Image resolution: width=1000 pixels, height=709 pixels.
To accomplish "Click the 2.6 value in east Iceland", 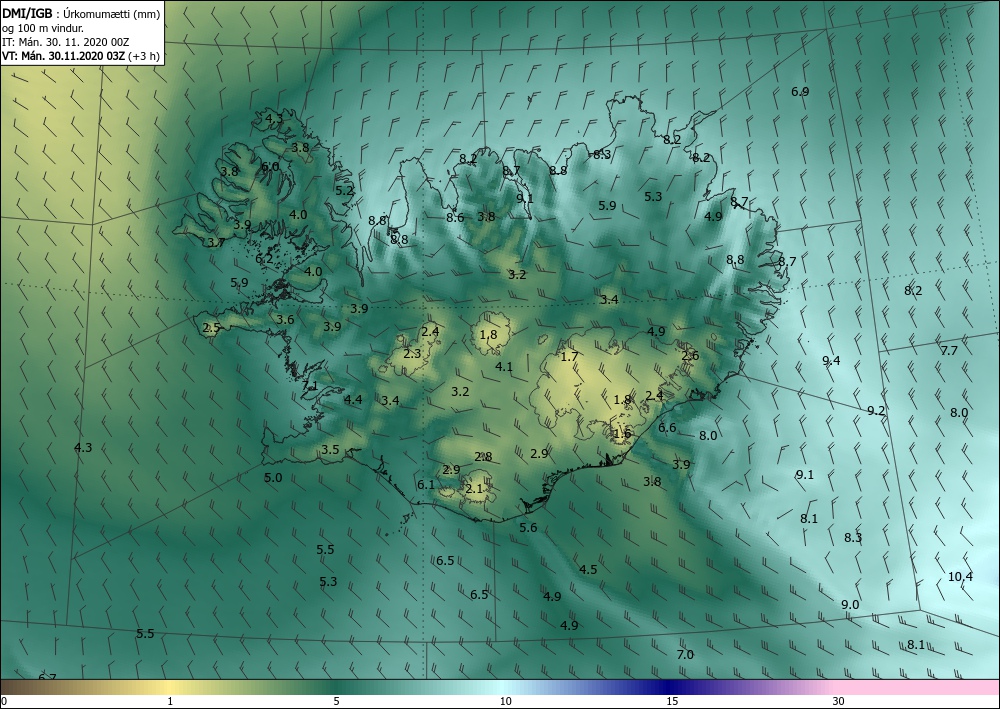I will pyautogui.click(x=690, y=355).
